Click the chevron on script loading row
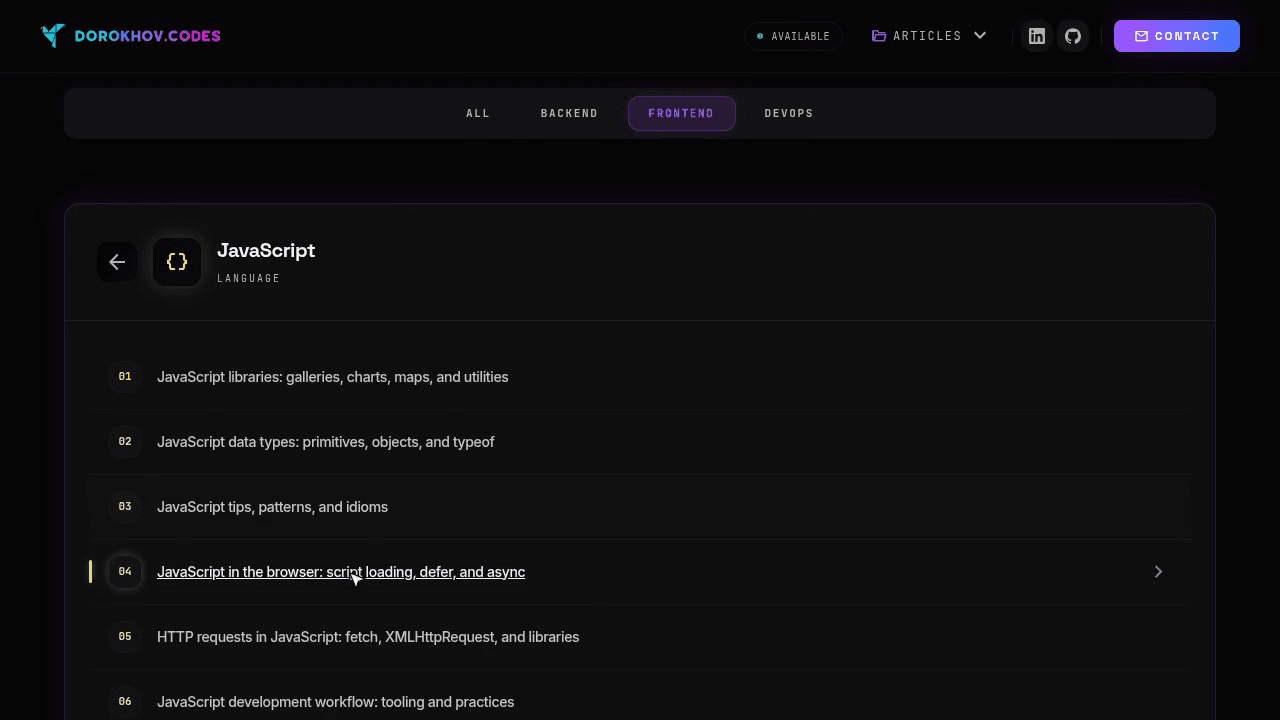The width and height of the screenshot is (1280, 720). point(1158,572)
